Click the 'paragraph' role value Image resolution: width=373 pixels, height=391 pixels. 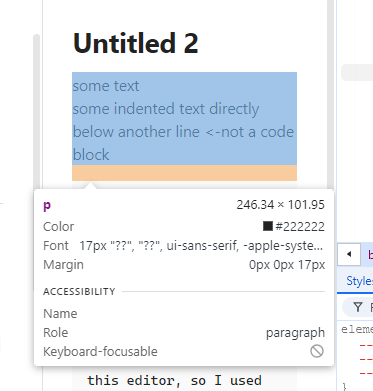[x=295, y=333]
